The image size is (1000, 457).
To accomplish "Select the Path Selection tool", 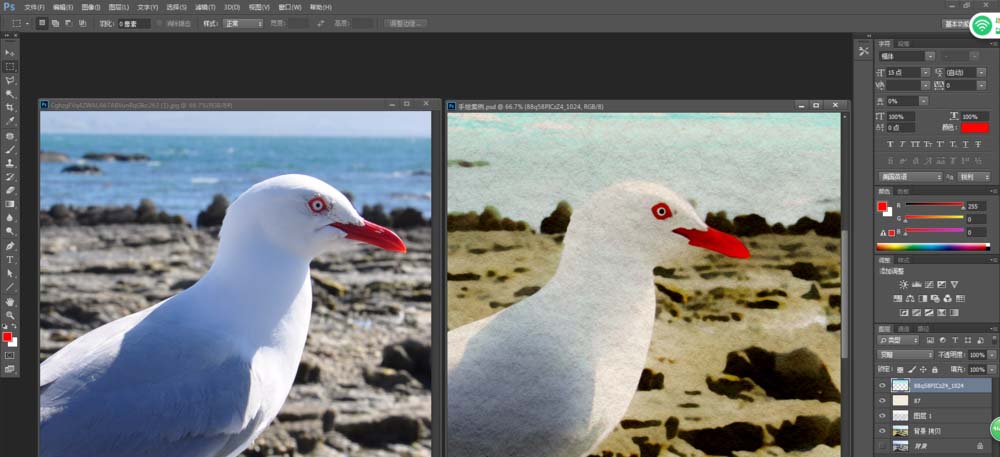I will point(10,273).
